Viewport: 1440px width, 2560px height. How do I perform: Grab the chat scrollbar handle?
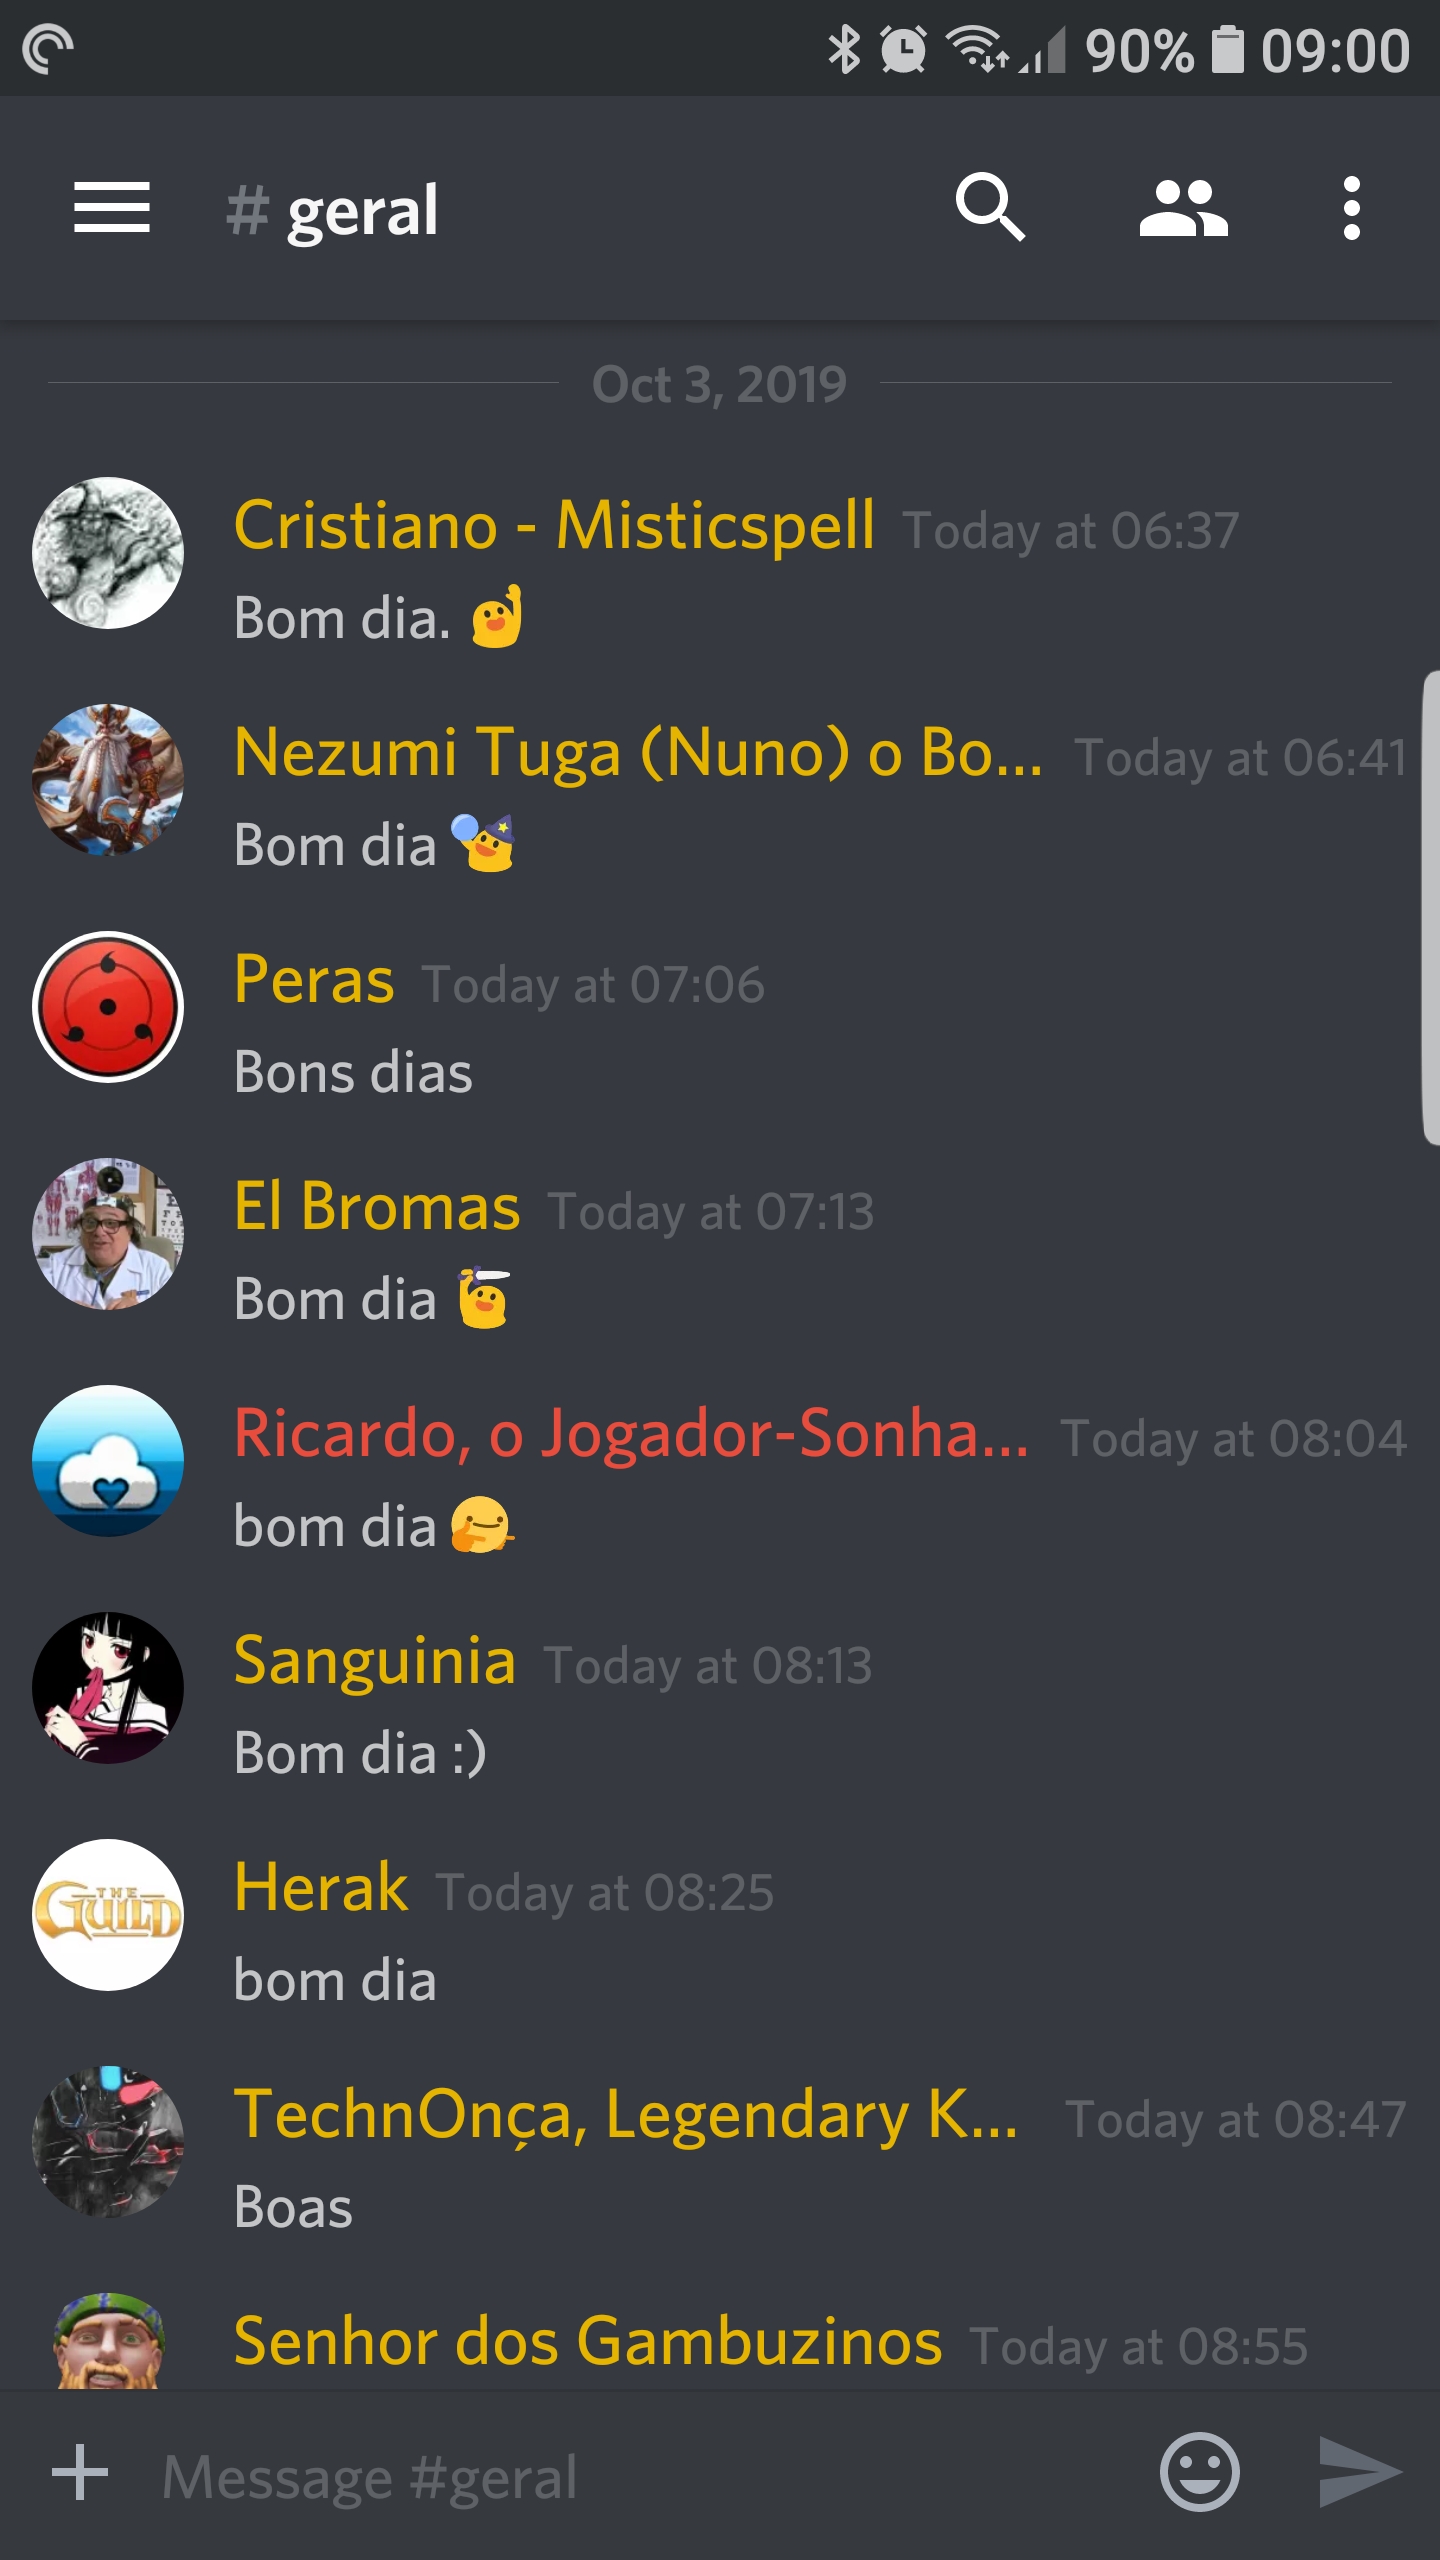pyautogui.click(x=1430, y=908)
